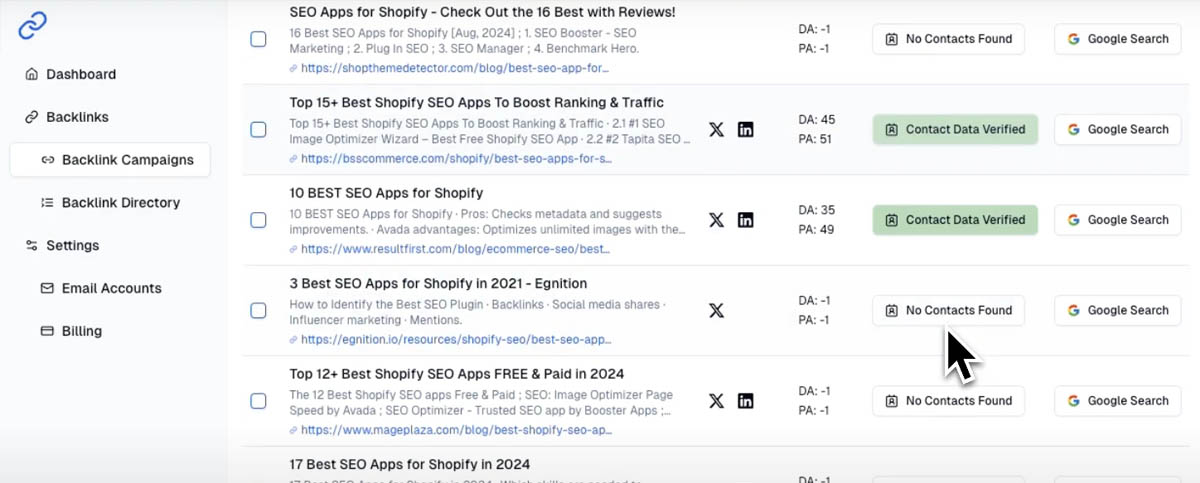Click No Contacts Found for shopthemedetector row
This screenshot has height=483, width=1200.
point(949,39)
